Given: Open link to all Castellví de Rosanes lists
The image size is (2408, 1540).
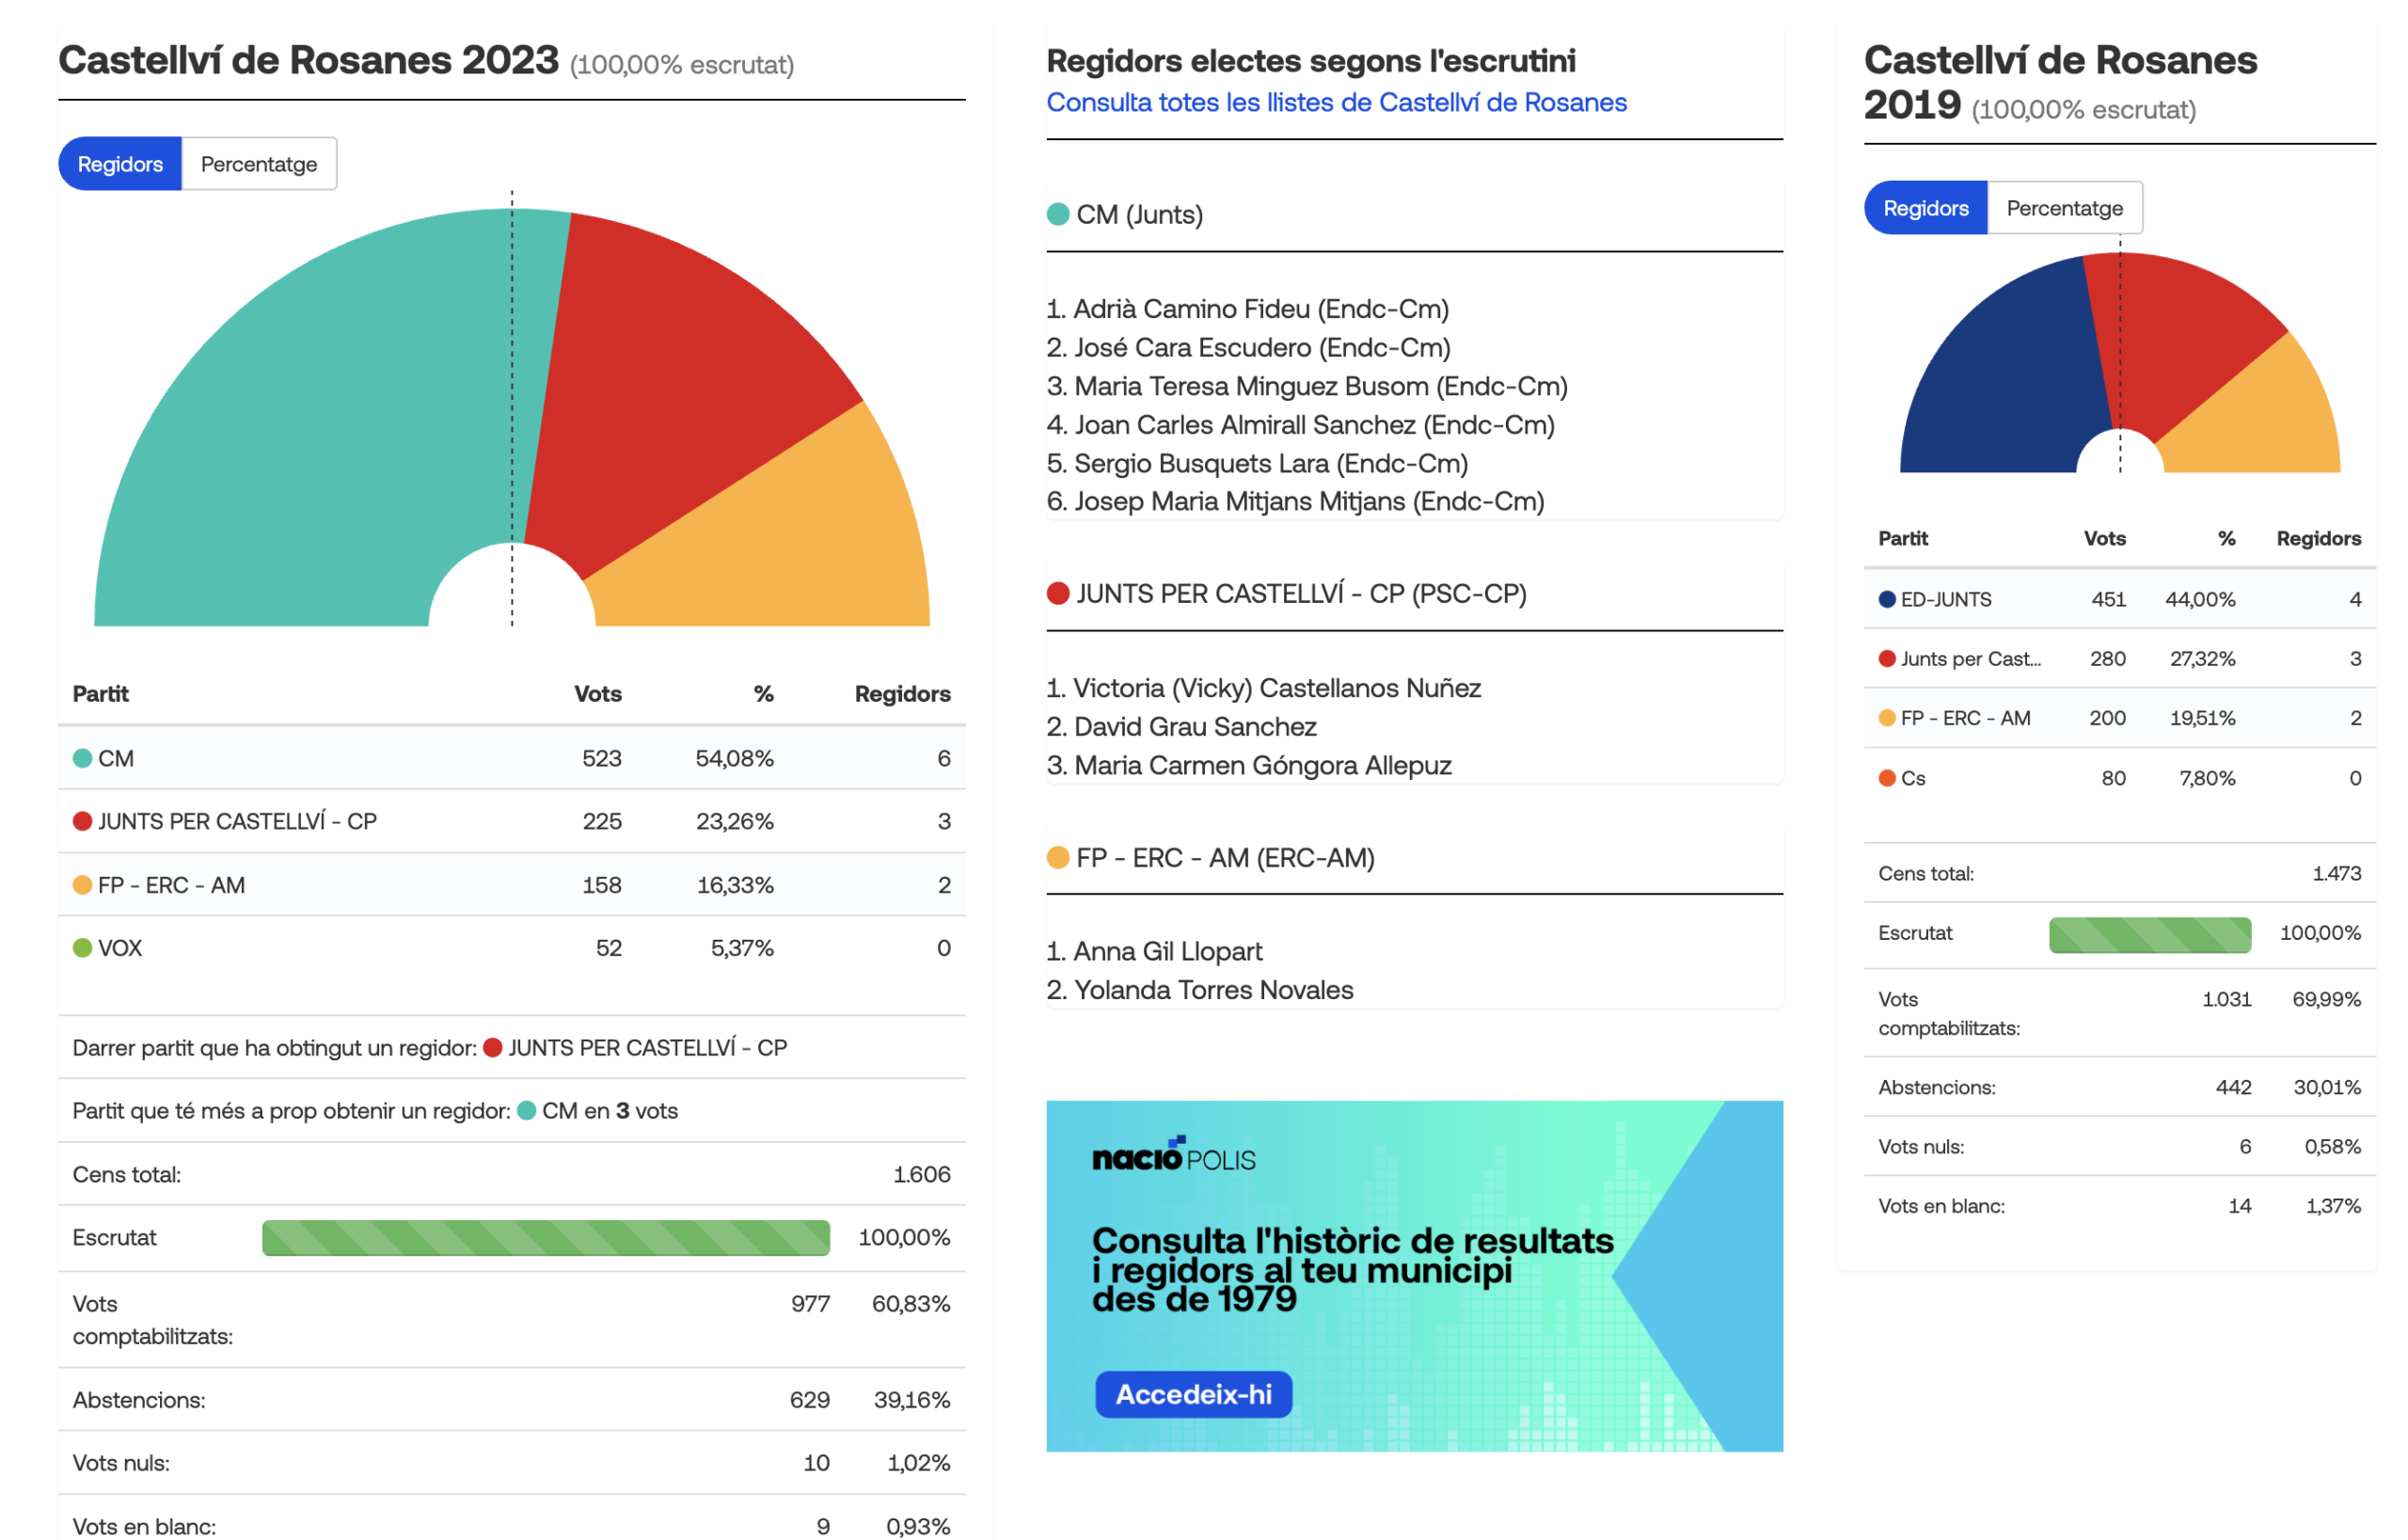Looking at the screenshot, I should point(1336,102).
